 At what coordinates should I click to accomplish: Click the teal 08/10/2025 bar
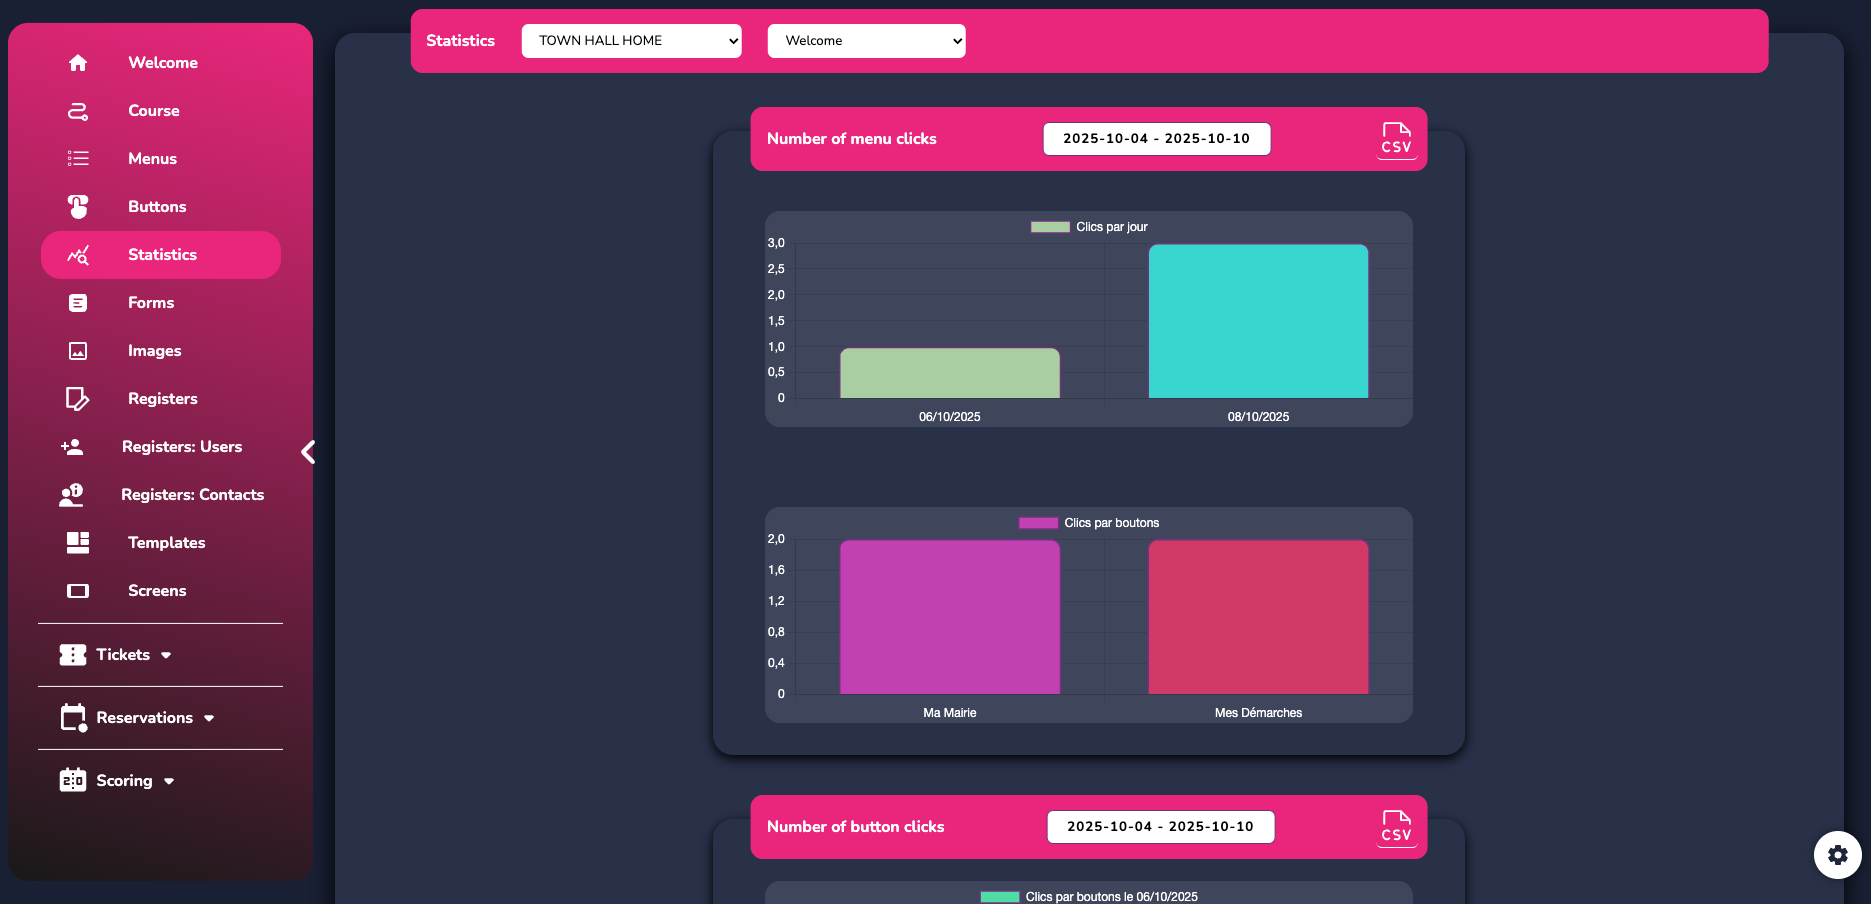coord(1258,321)
